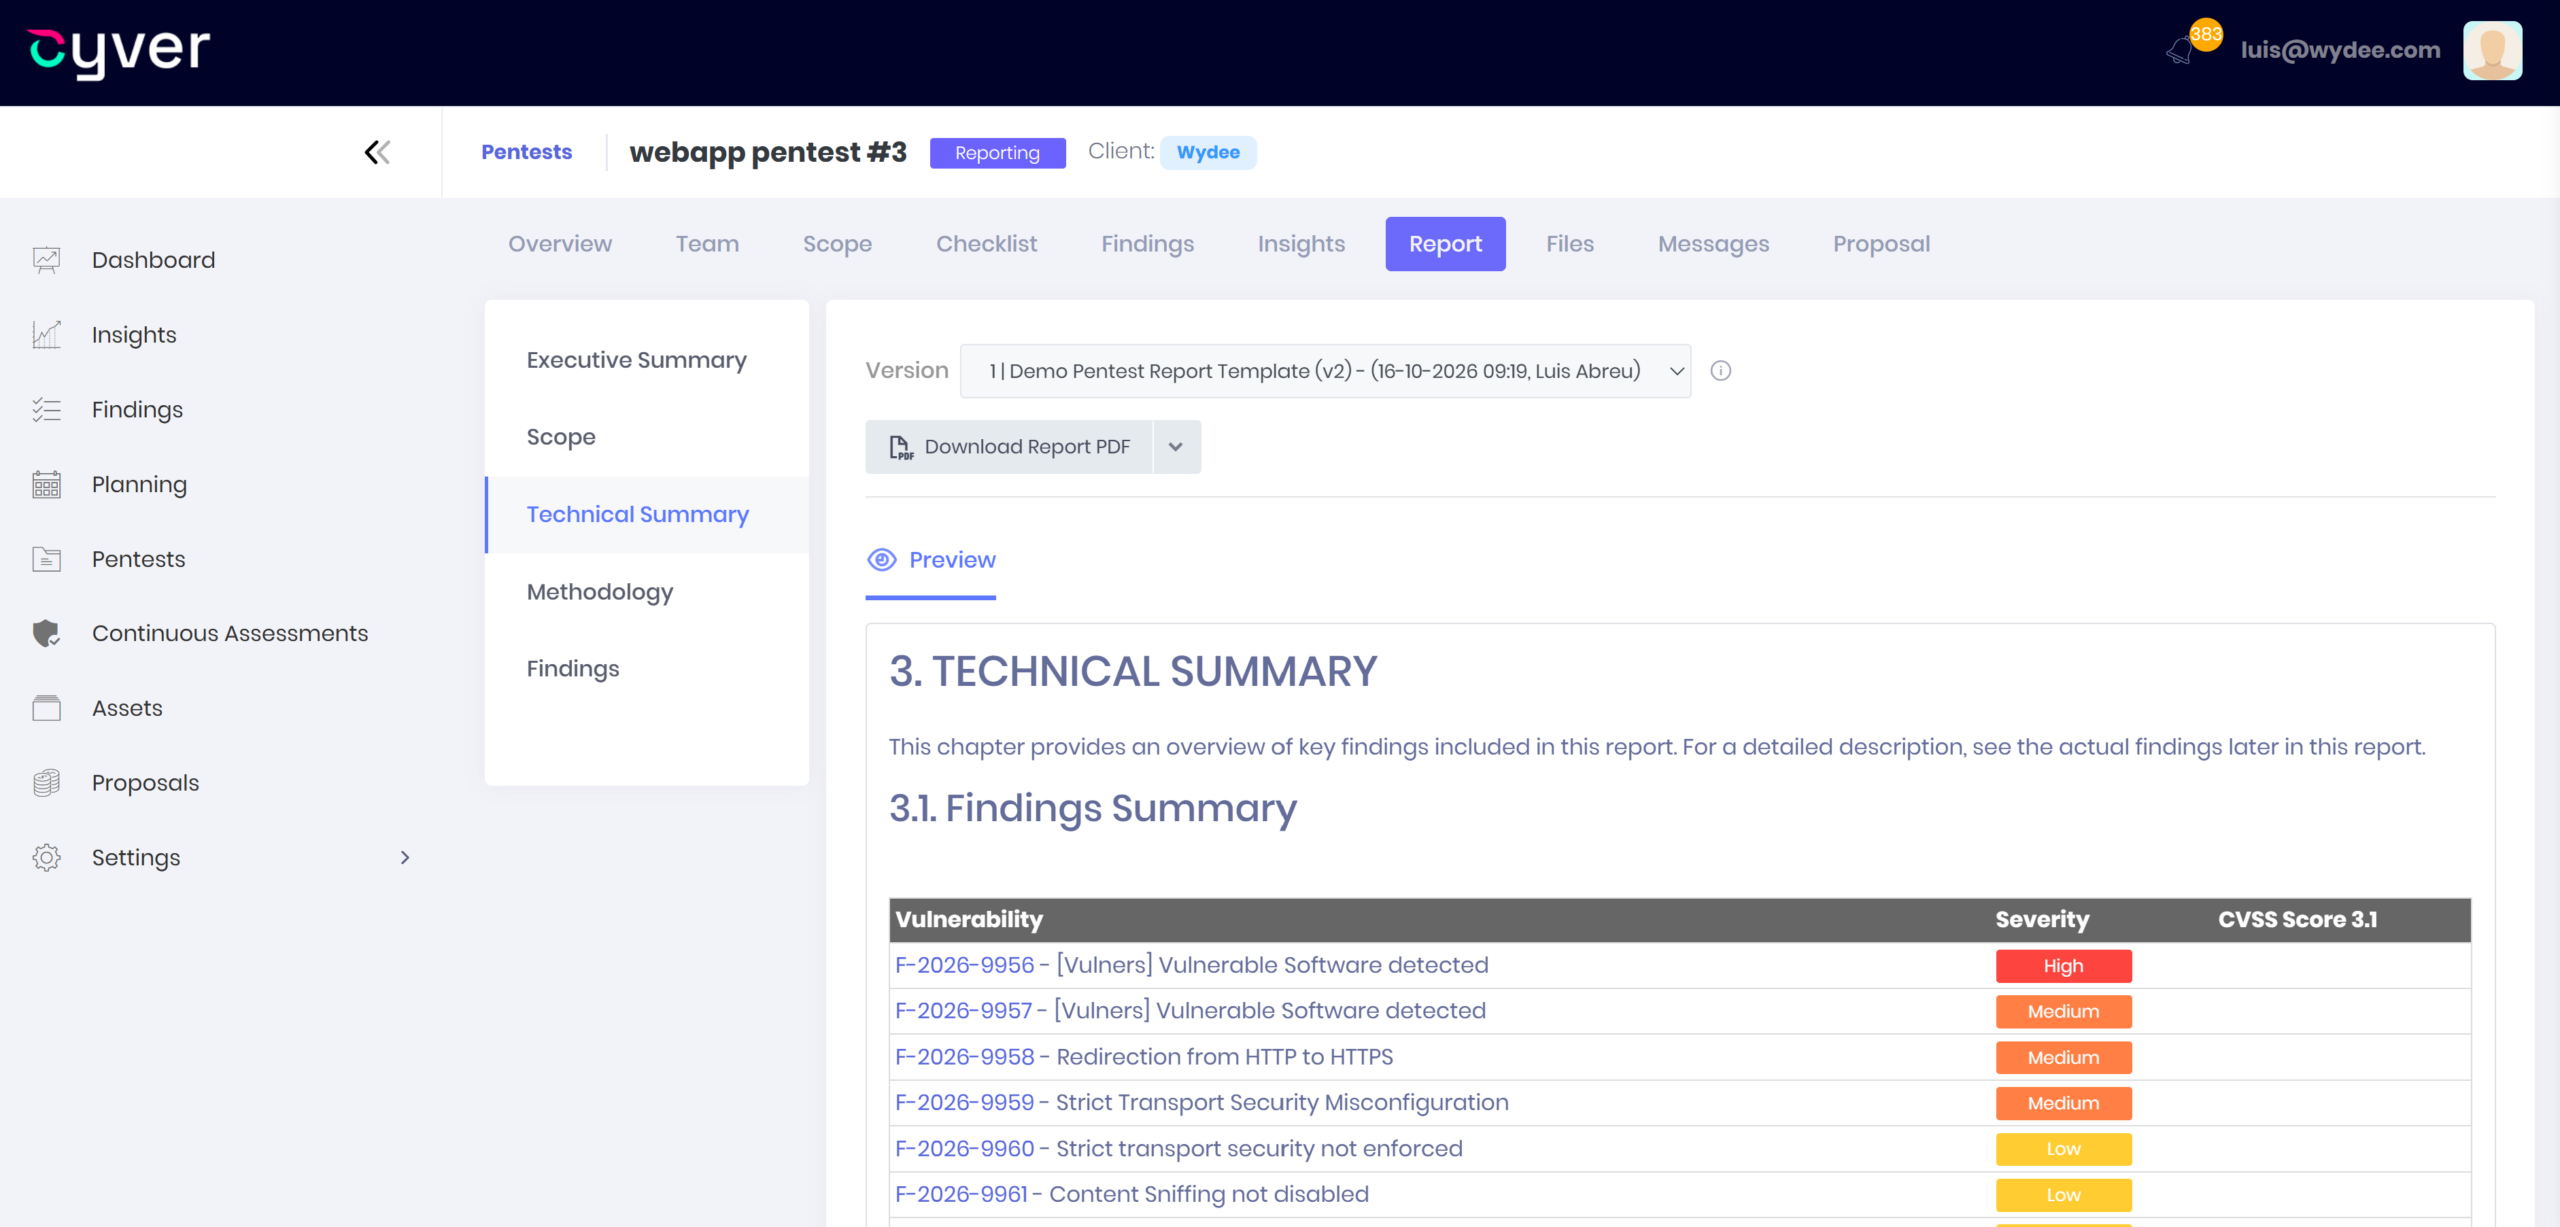The image size is (2560, 1227).
Task: Click the Planning calendar icon
Action: (46, 485)
